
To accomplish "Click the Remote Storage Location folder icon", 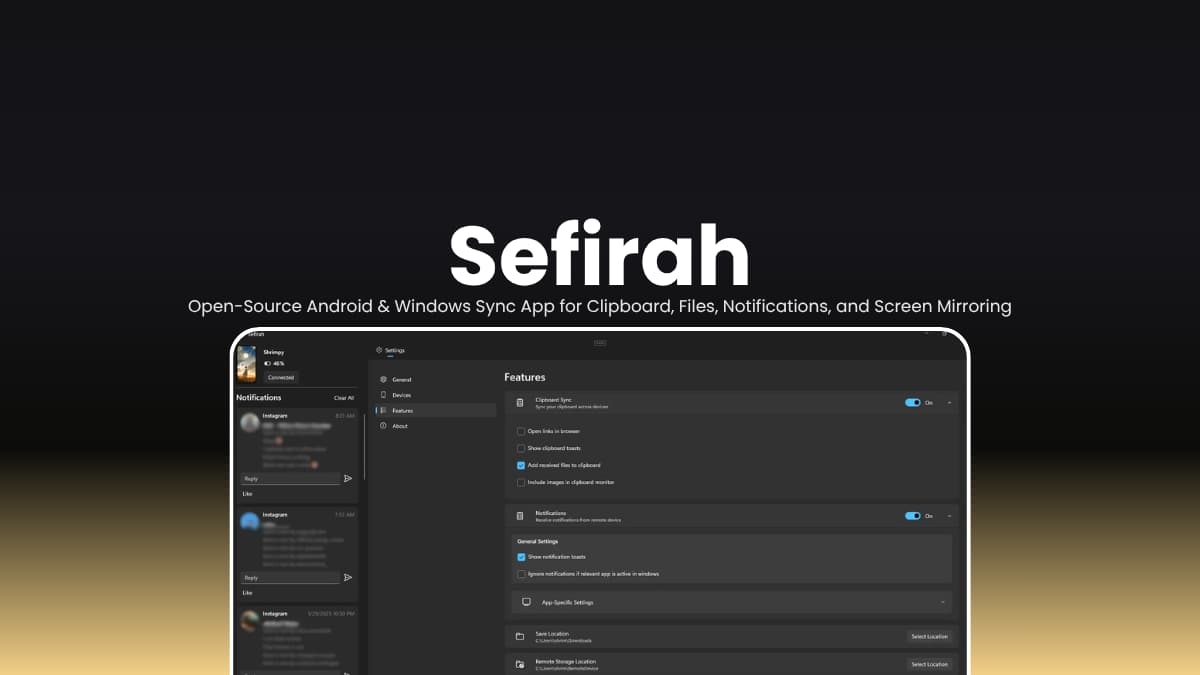I will [x=520, y=664].
